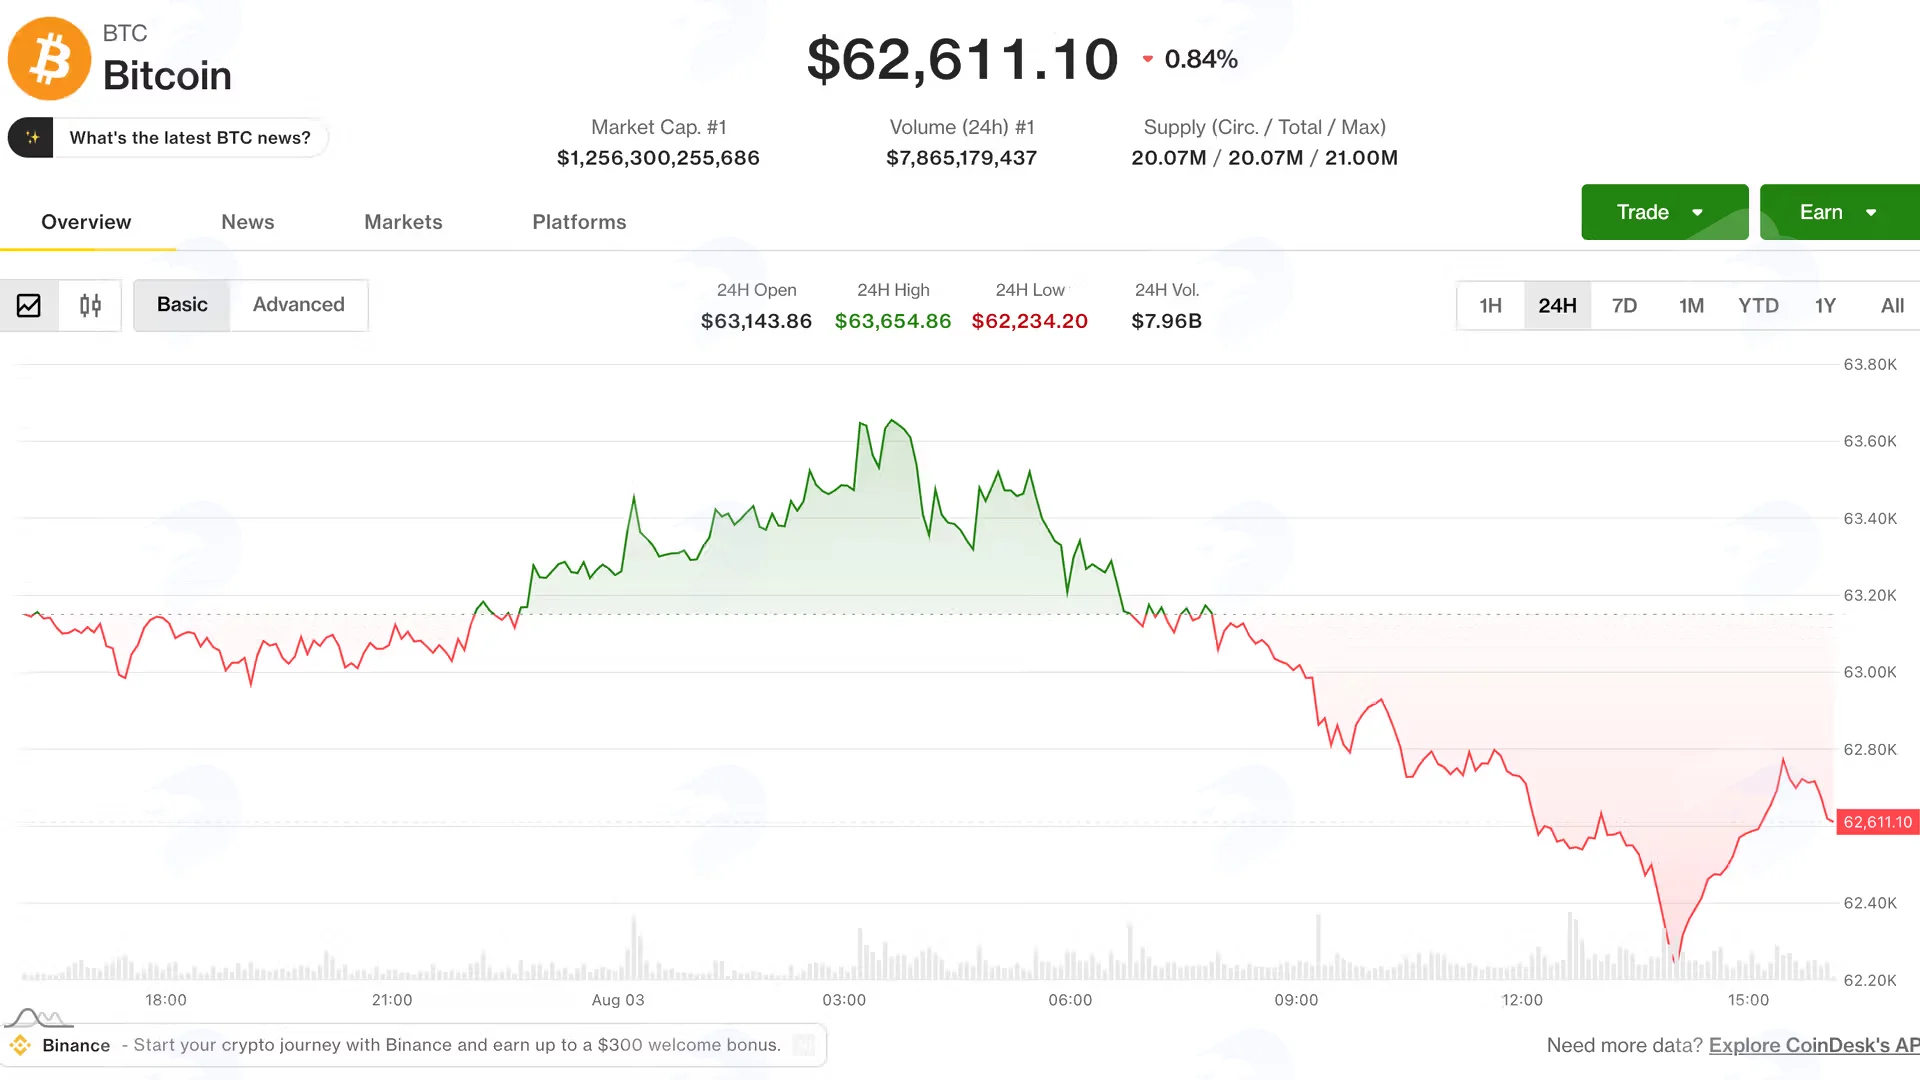
Task: Expand the Trade dropdown
Action: coord(1664,212)
